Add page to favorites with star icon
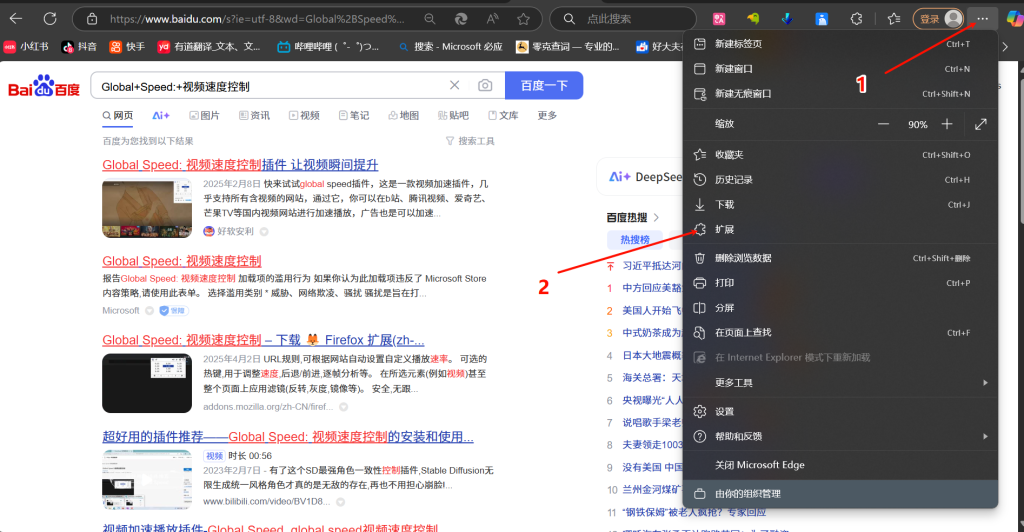The width and height of the screenshot is (1024, 532). pyautogui.click(x=524, y=19)
